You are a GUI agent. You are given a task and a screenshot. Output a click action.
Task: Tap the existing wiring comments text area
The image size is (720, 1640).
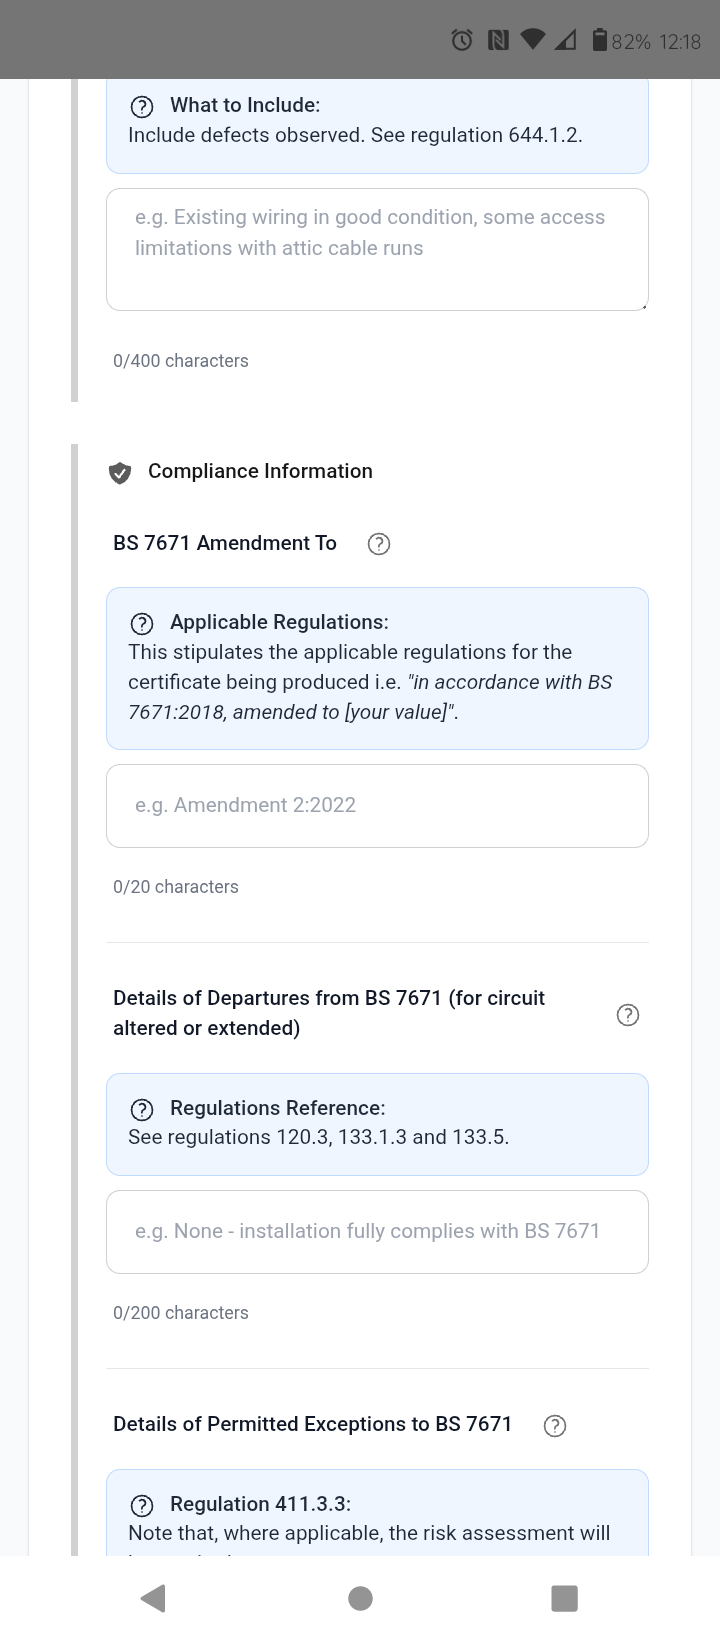click(377, 249)
